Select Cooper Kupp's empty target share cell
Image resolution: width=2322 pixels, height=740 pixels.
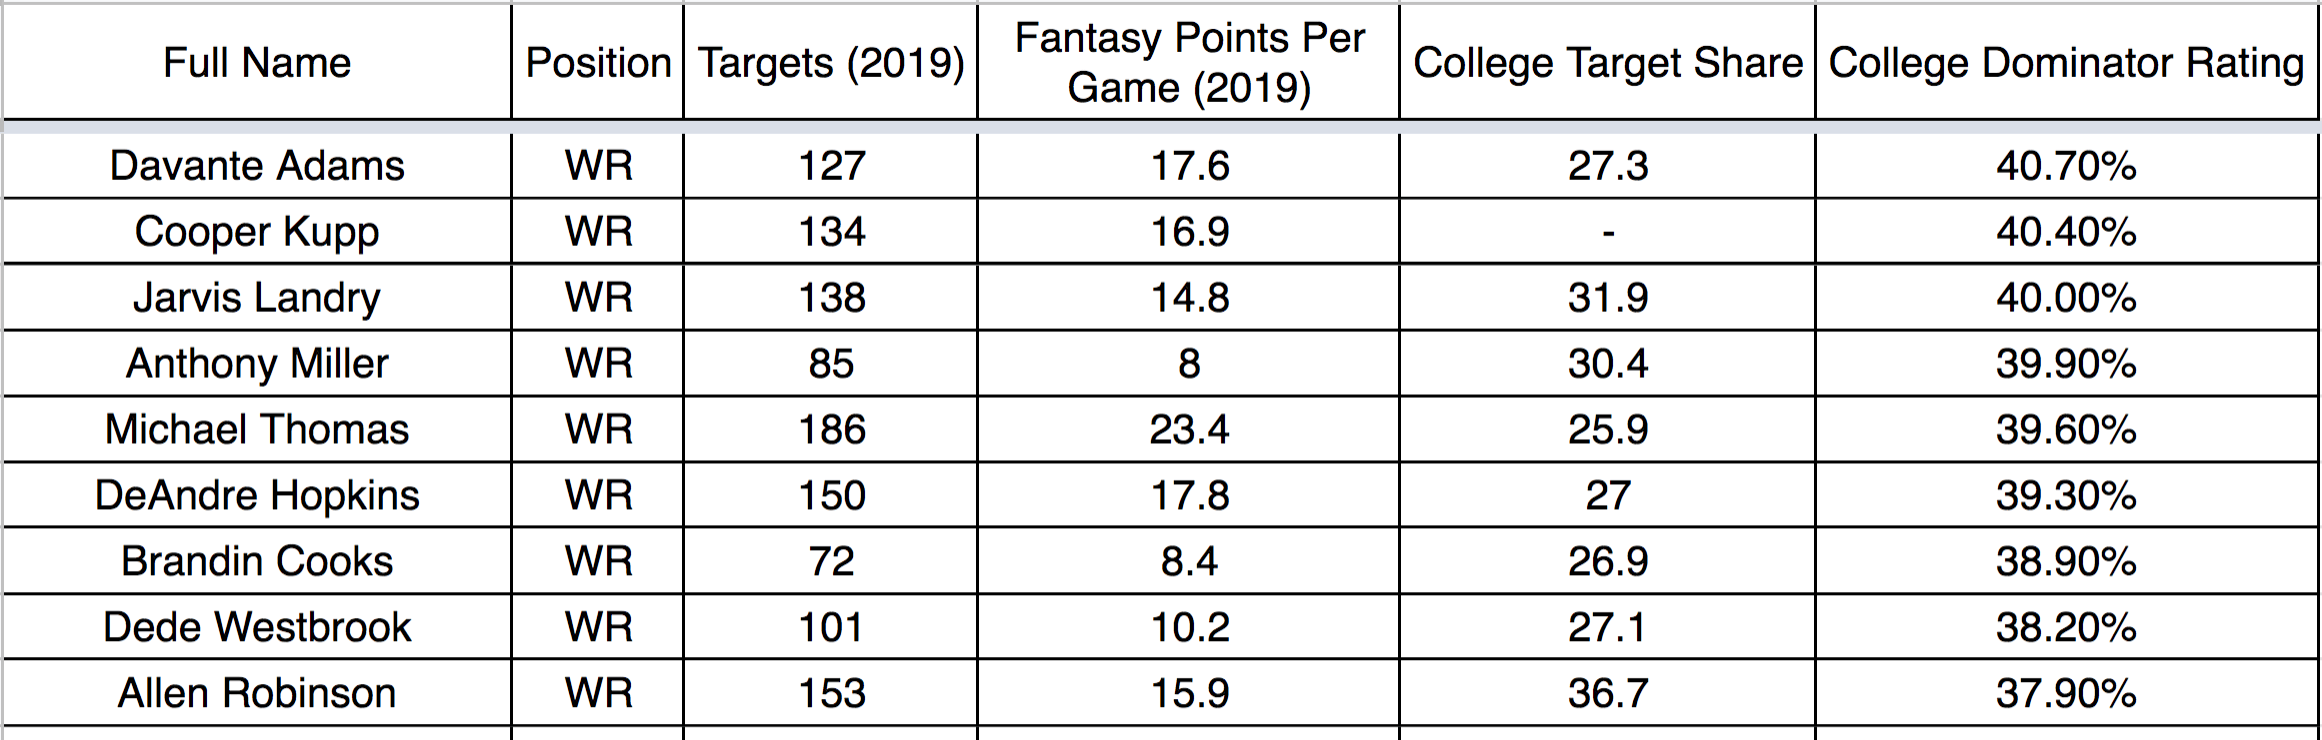click(x=1607, y=232)
